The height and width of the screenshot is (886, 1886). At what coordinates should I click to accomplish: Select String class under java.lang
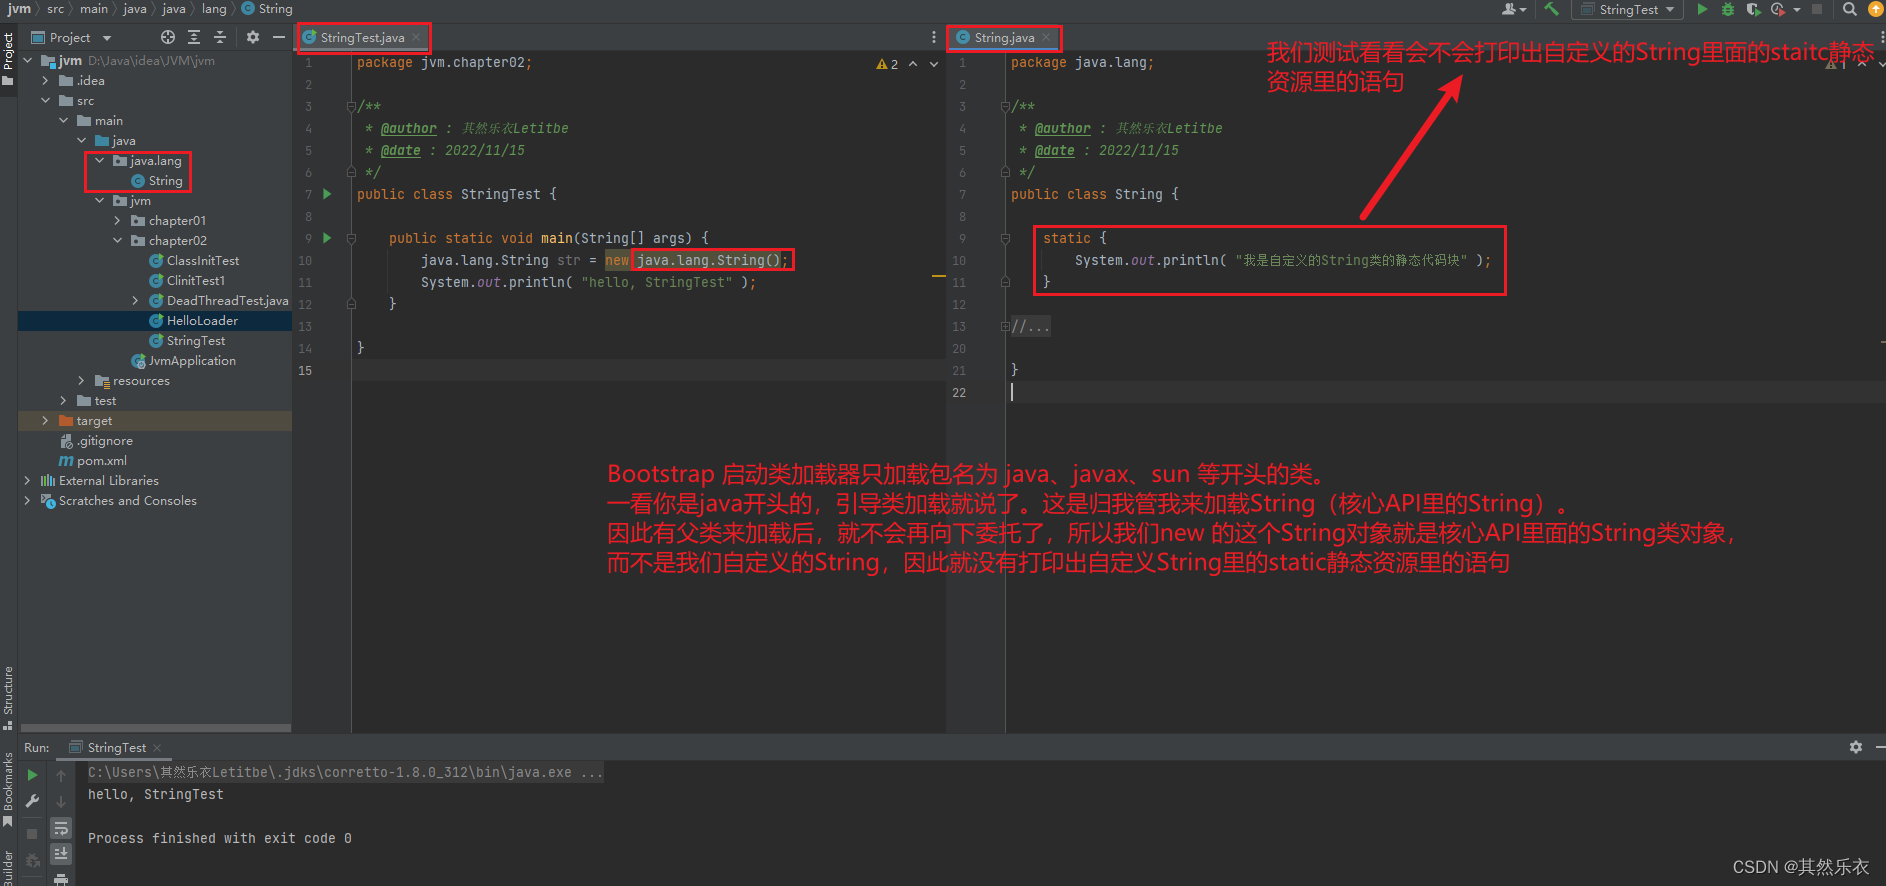coord(165,180)
